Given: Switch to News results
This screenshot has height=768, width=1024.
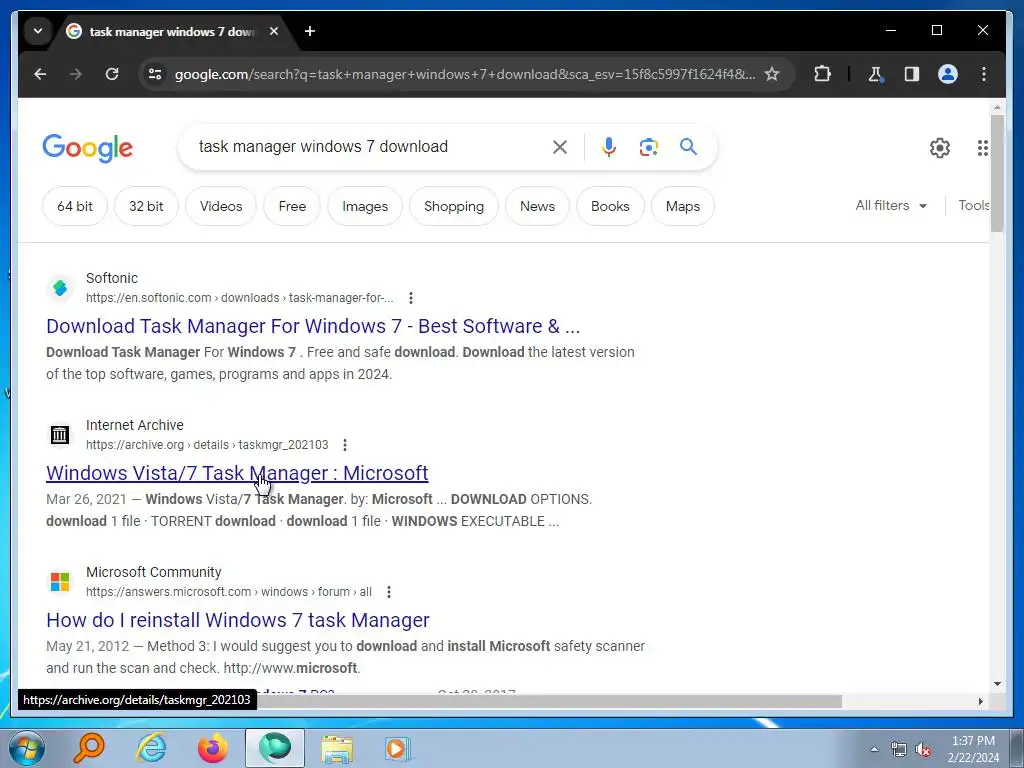Looking at the screenshot, I should [537, 206].
